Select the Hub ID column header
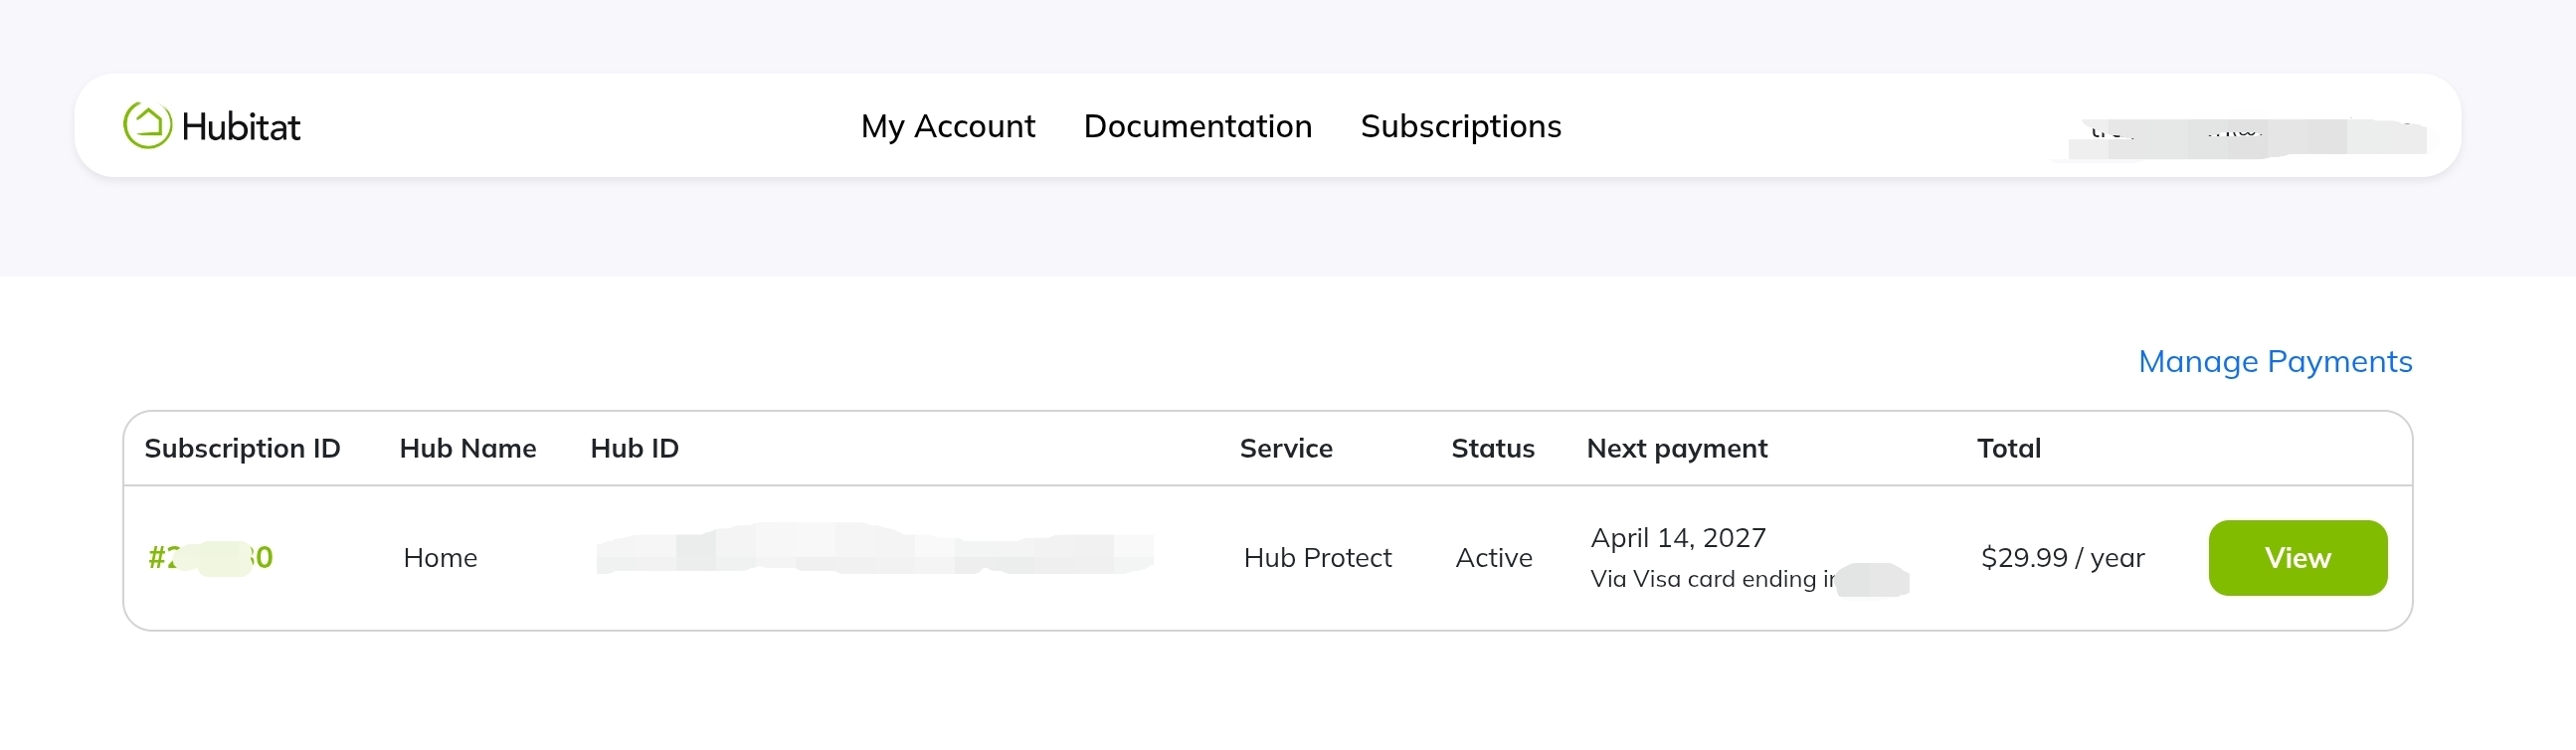2576x750 pixels. (635, 448)
